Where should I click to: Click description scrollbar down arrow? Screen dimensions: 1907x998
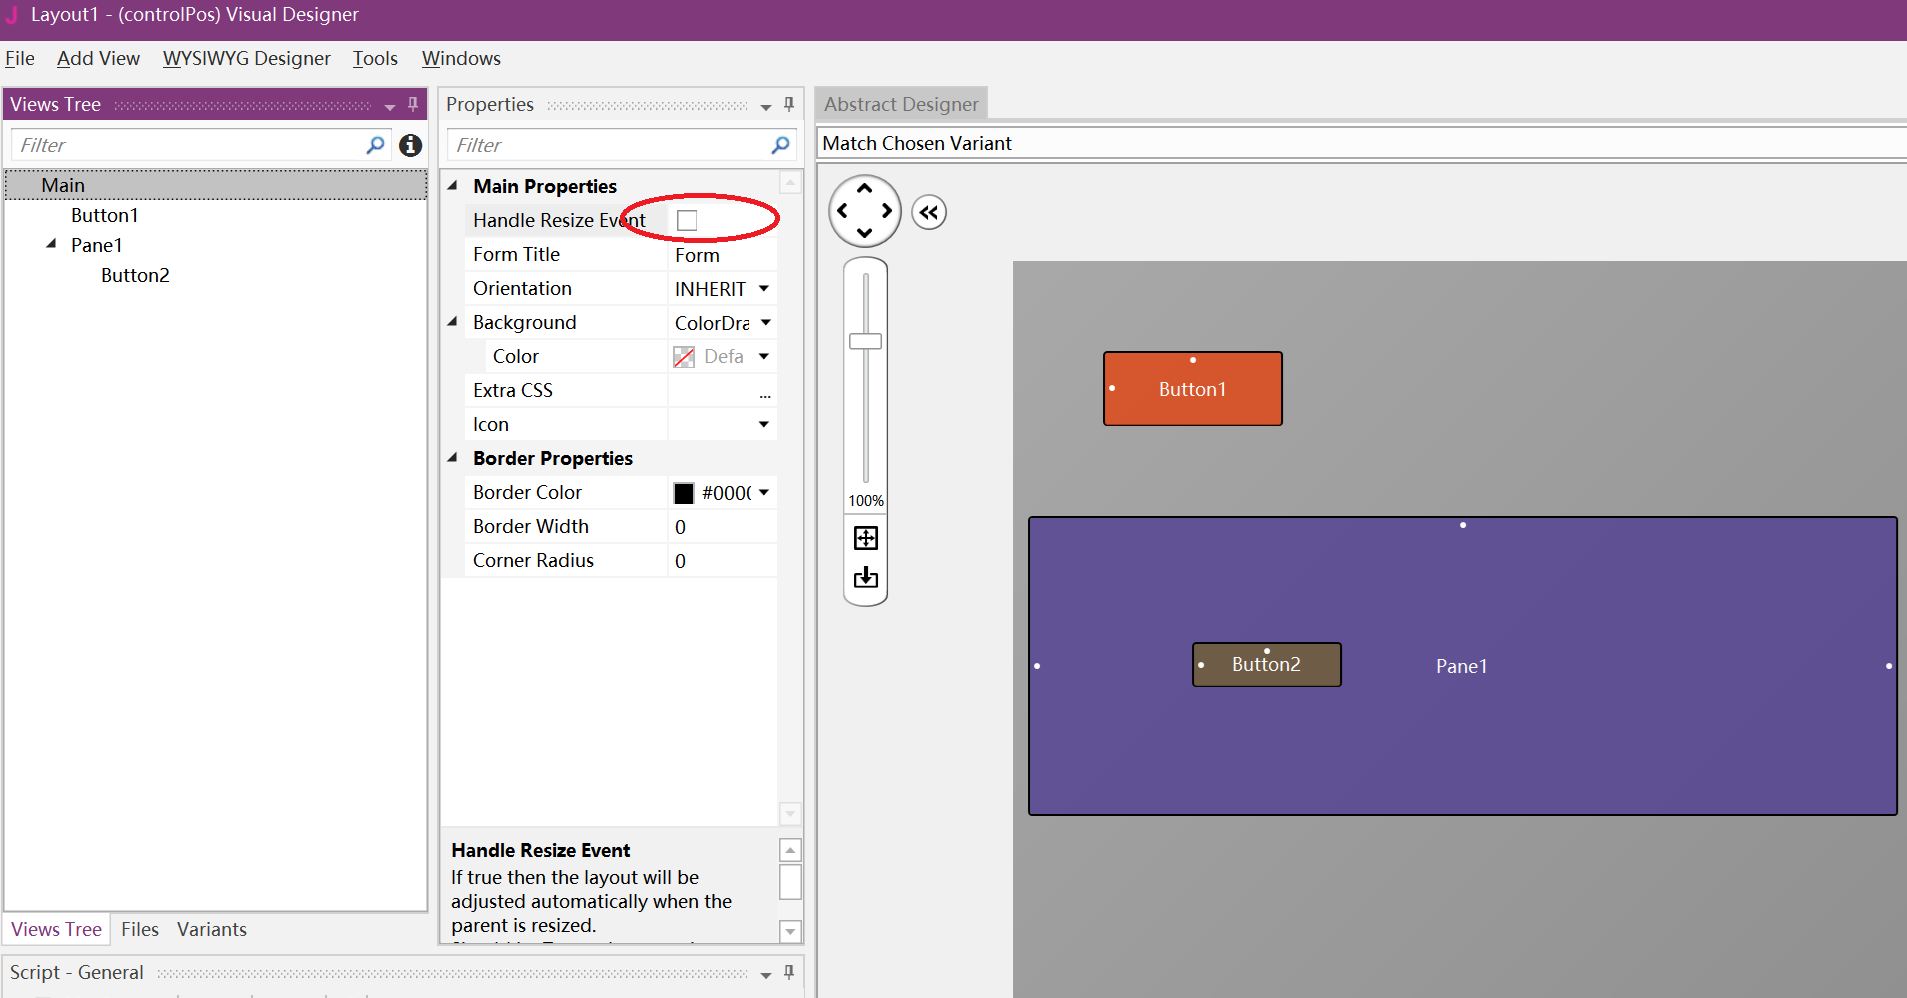pyautogui.click(x=790, y=931)
